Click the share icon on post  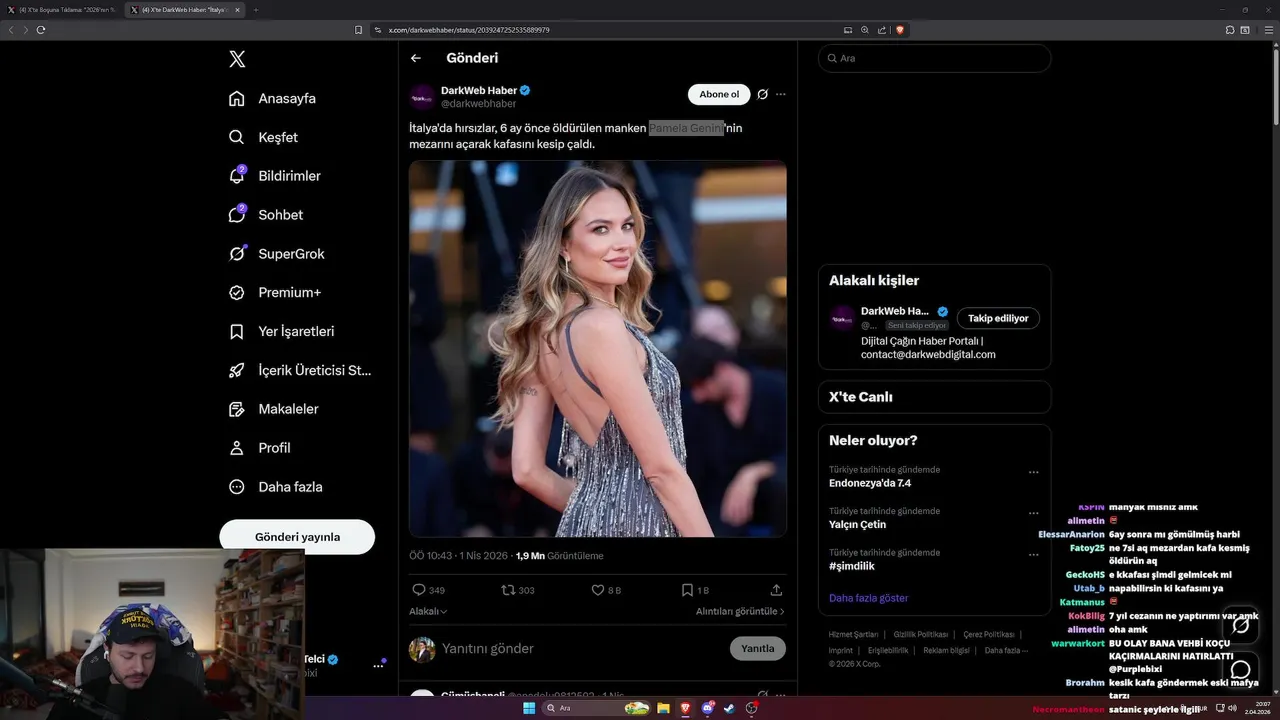[x=776, y=590]
